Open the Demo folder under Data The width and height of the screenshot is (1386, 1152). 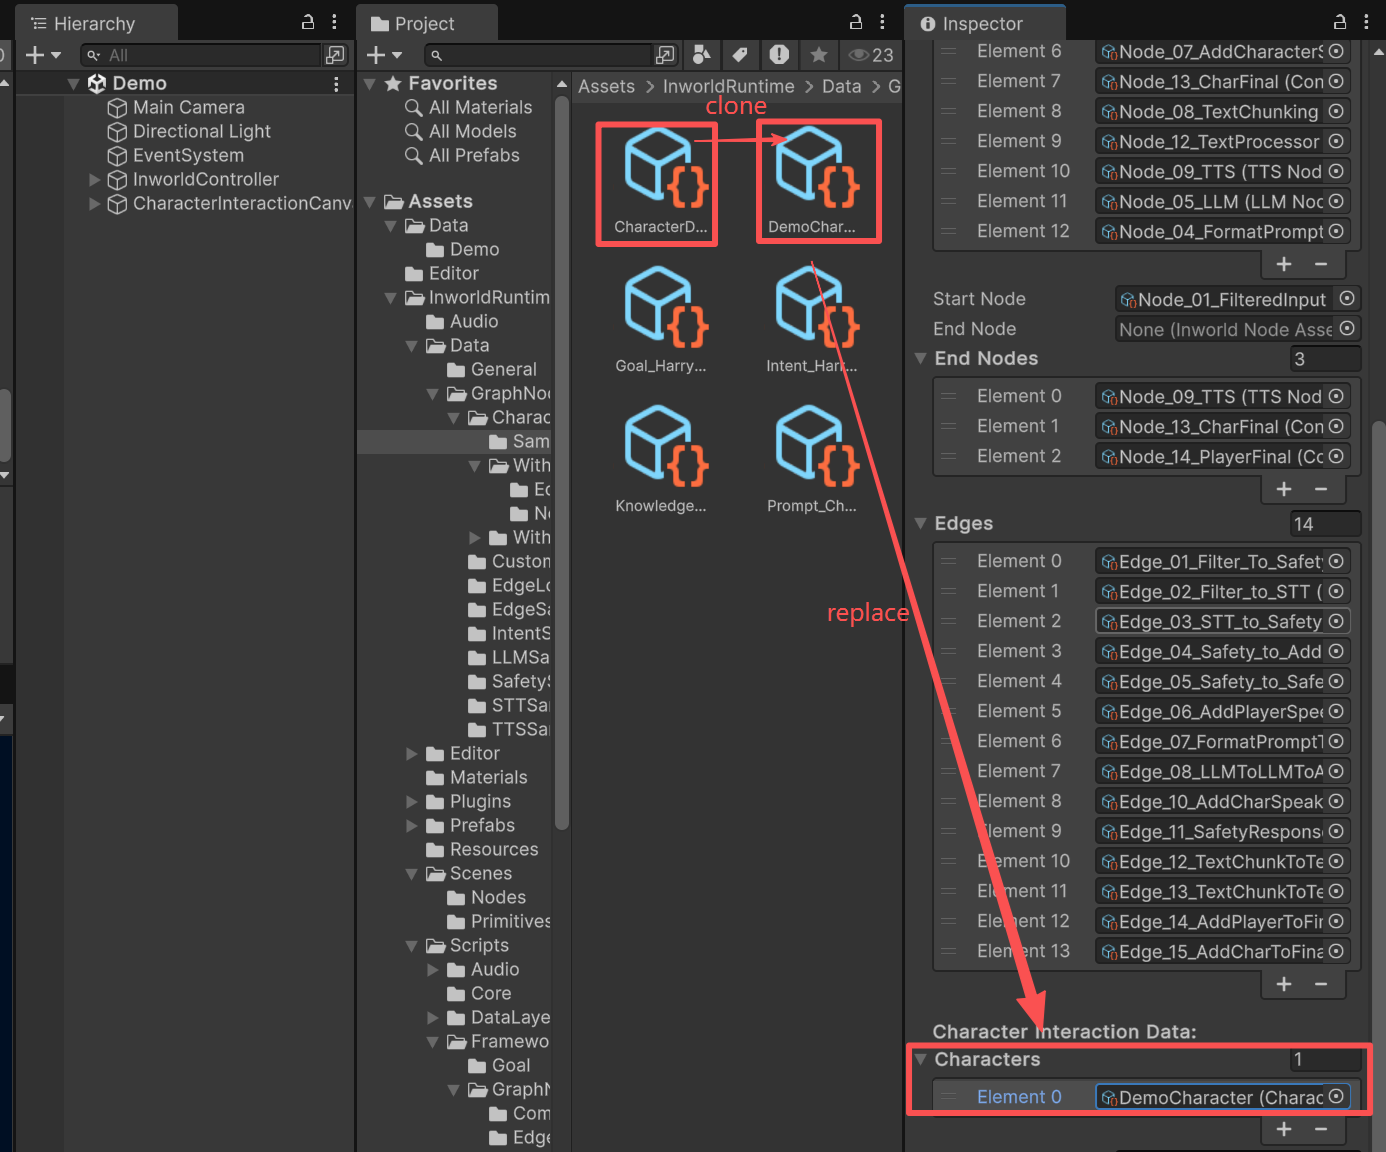[x=462, y=250]
